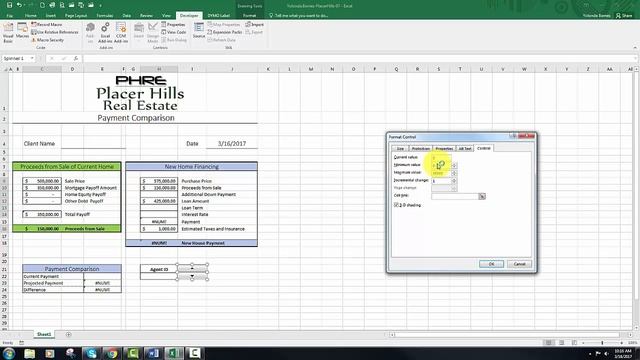Open the Macros list
Viewport: 640px width, 360px height.
coord(22,31)
